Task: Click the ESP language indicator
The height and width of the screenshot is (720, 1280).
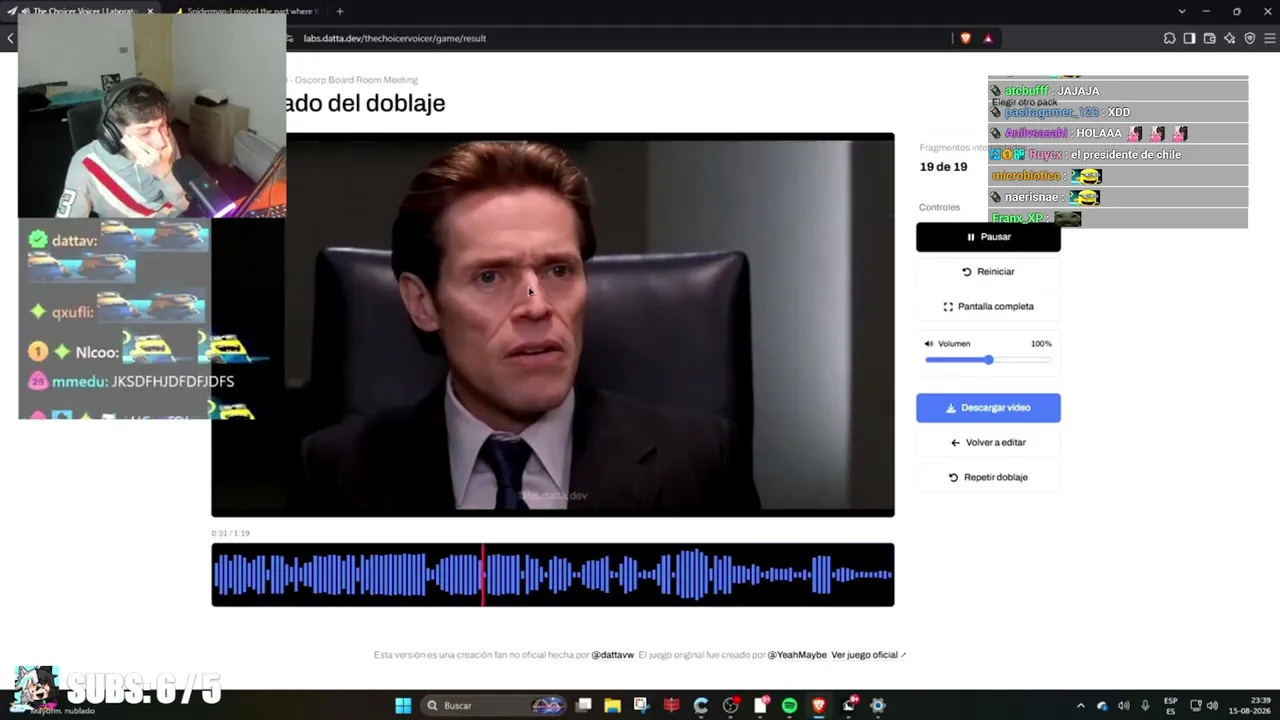Action: coord(1171,705)
